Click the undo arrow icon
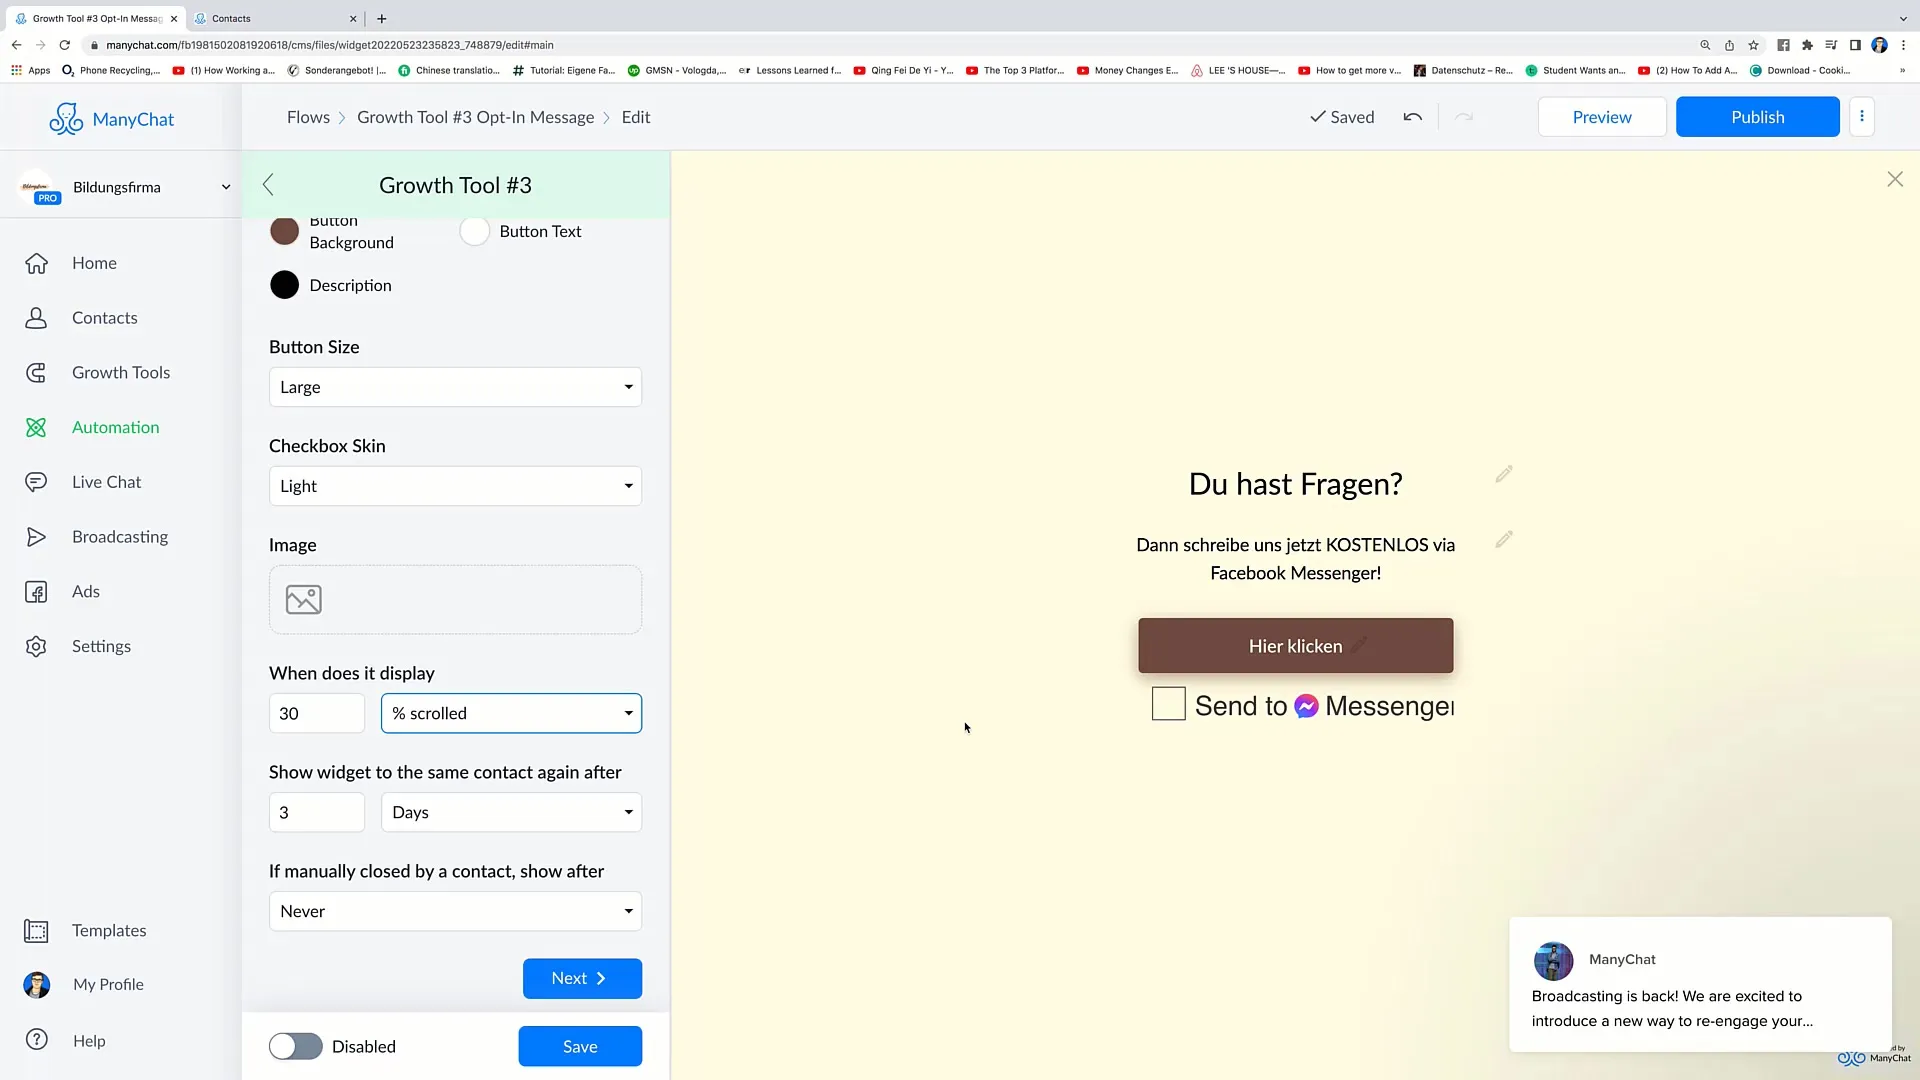 pyautogui.click(x=1414, y=116)
